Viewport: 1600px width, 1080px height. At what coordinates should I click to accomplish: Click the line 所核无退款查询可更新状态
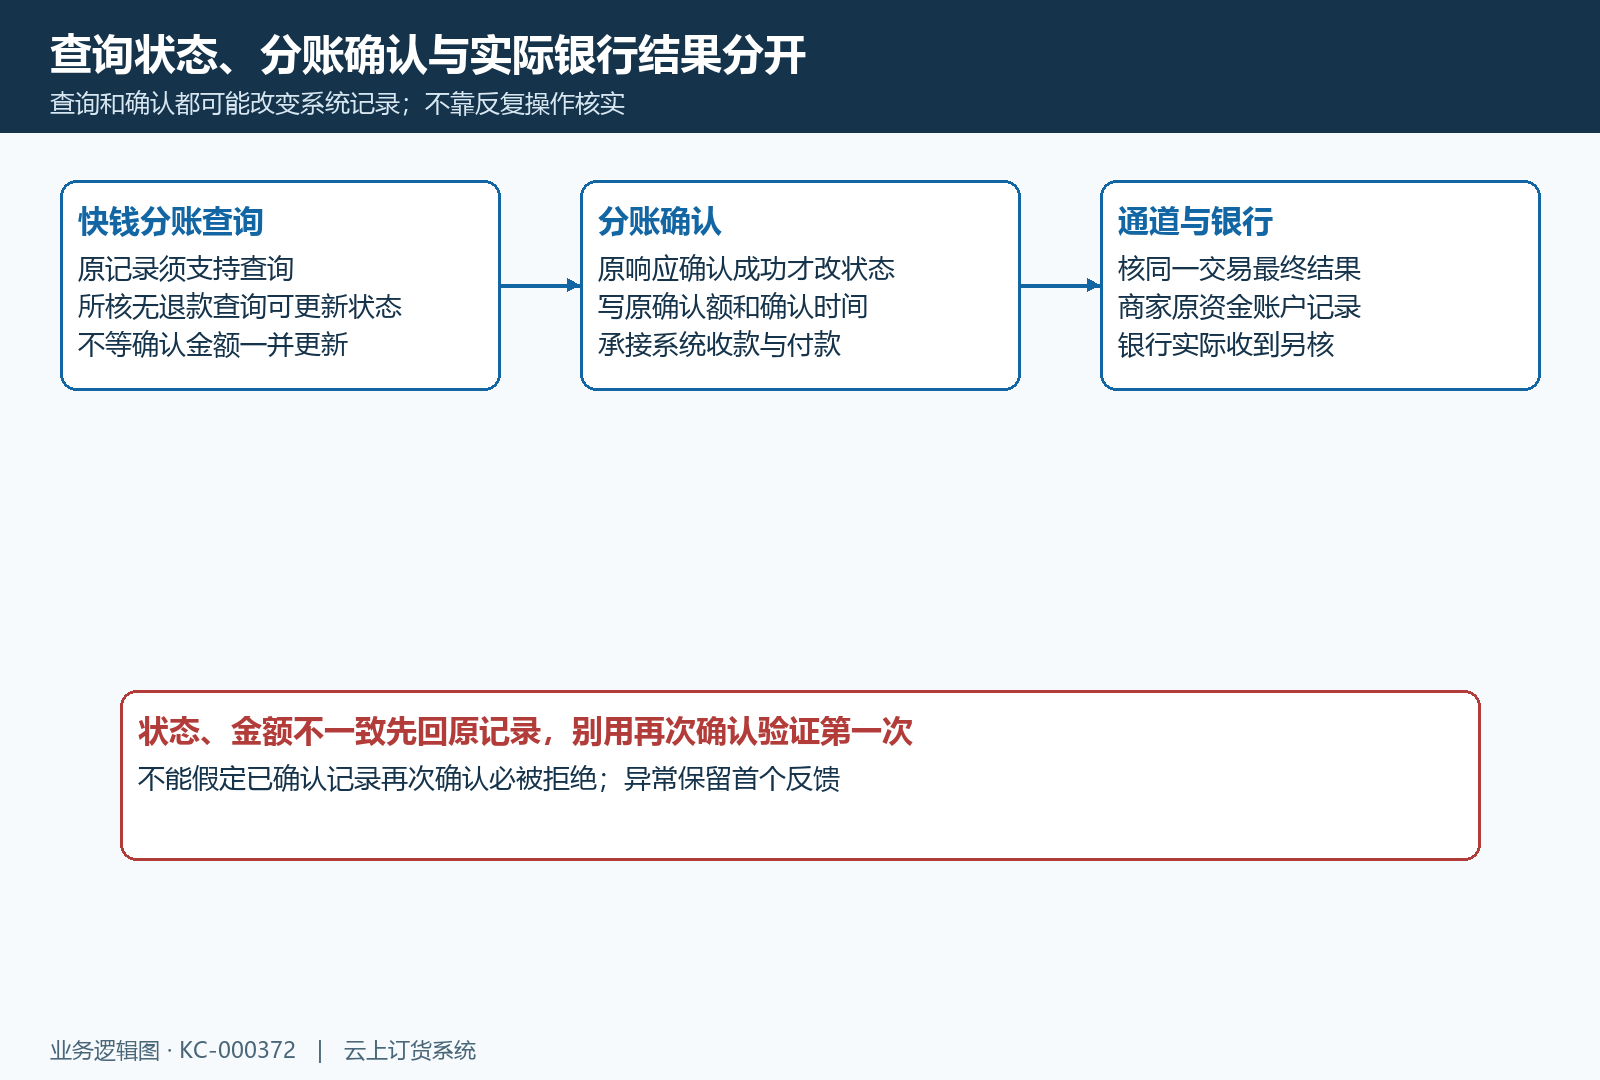[x=240, y=307]
